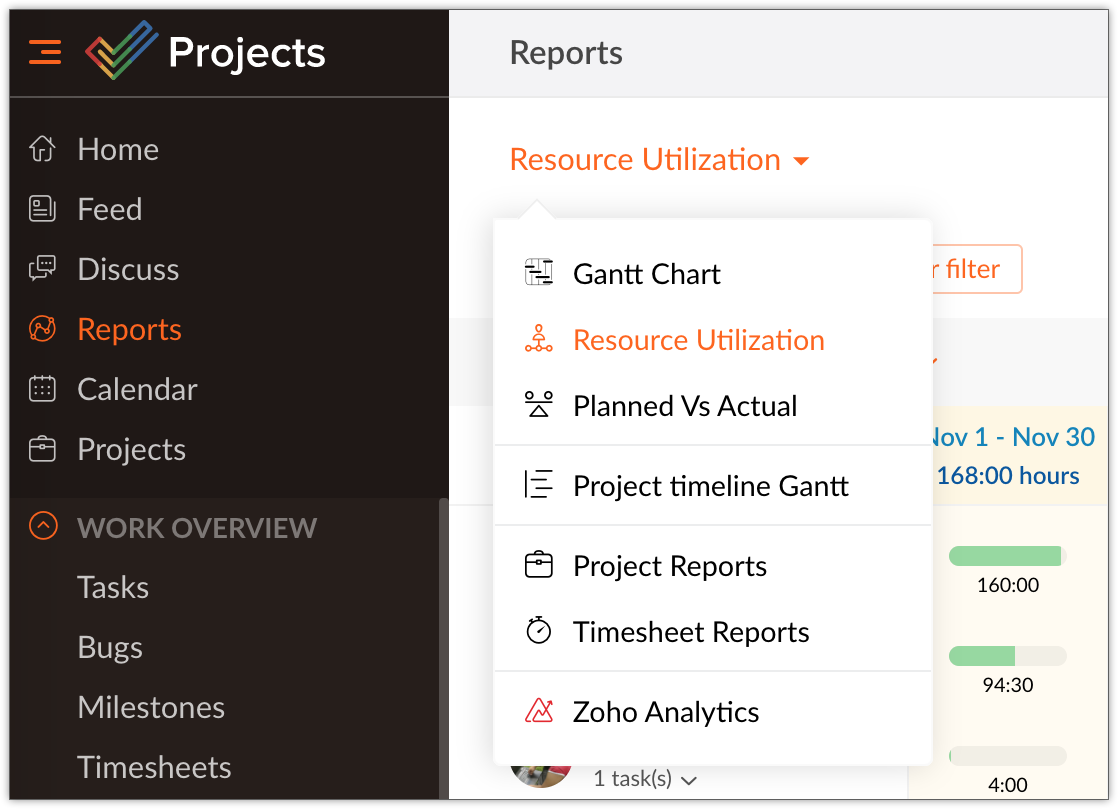This screenshot has height=809, width=1118.
Task: Choose Project timeline Gantt option
Action: point(710,486)
